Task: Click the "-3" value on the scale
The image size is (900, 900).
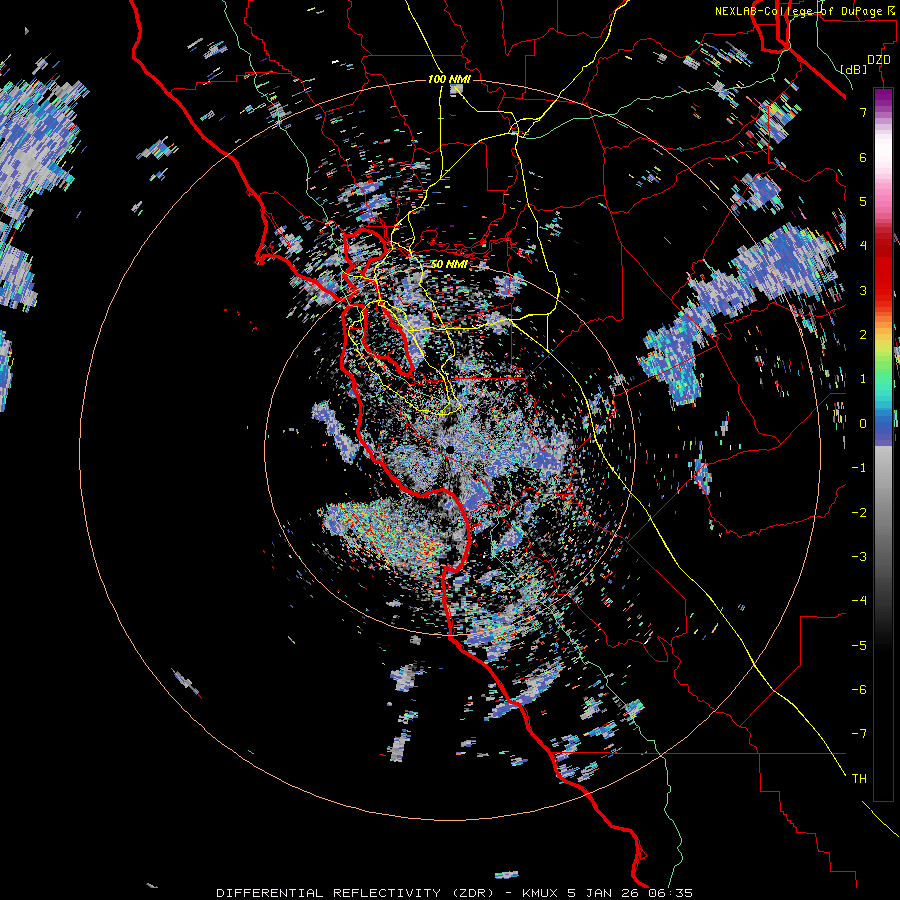Action: [x=859, y=556]
